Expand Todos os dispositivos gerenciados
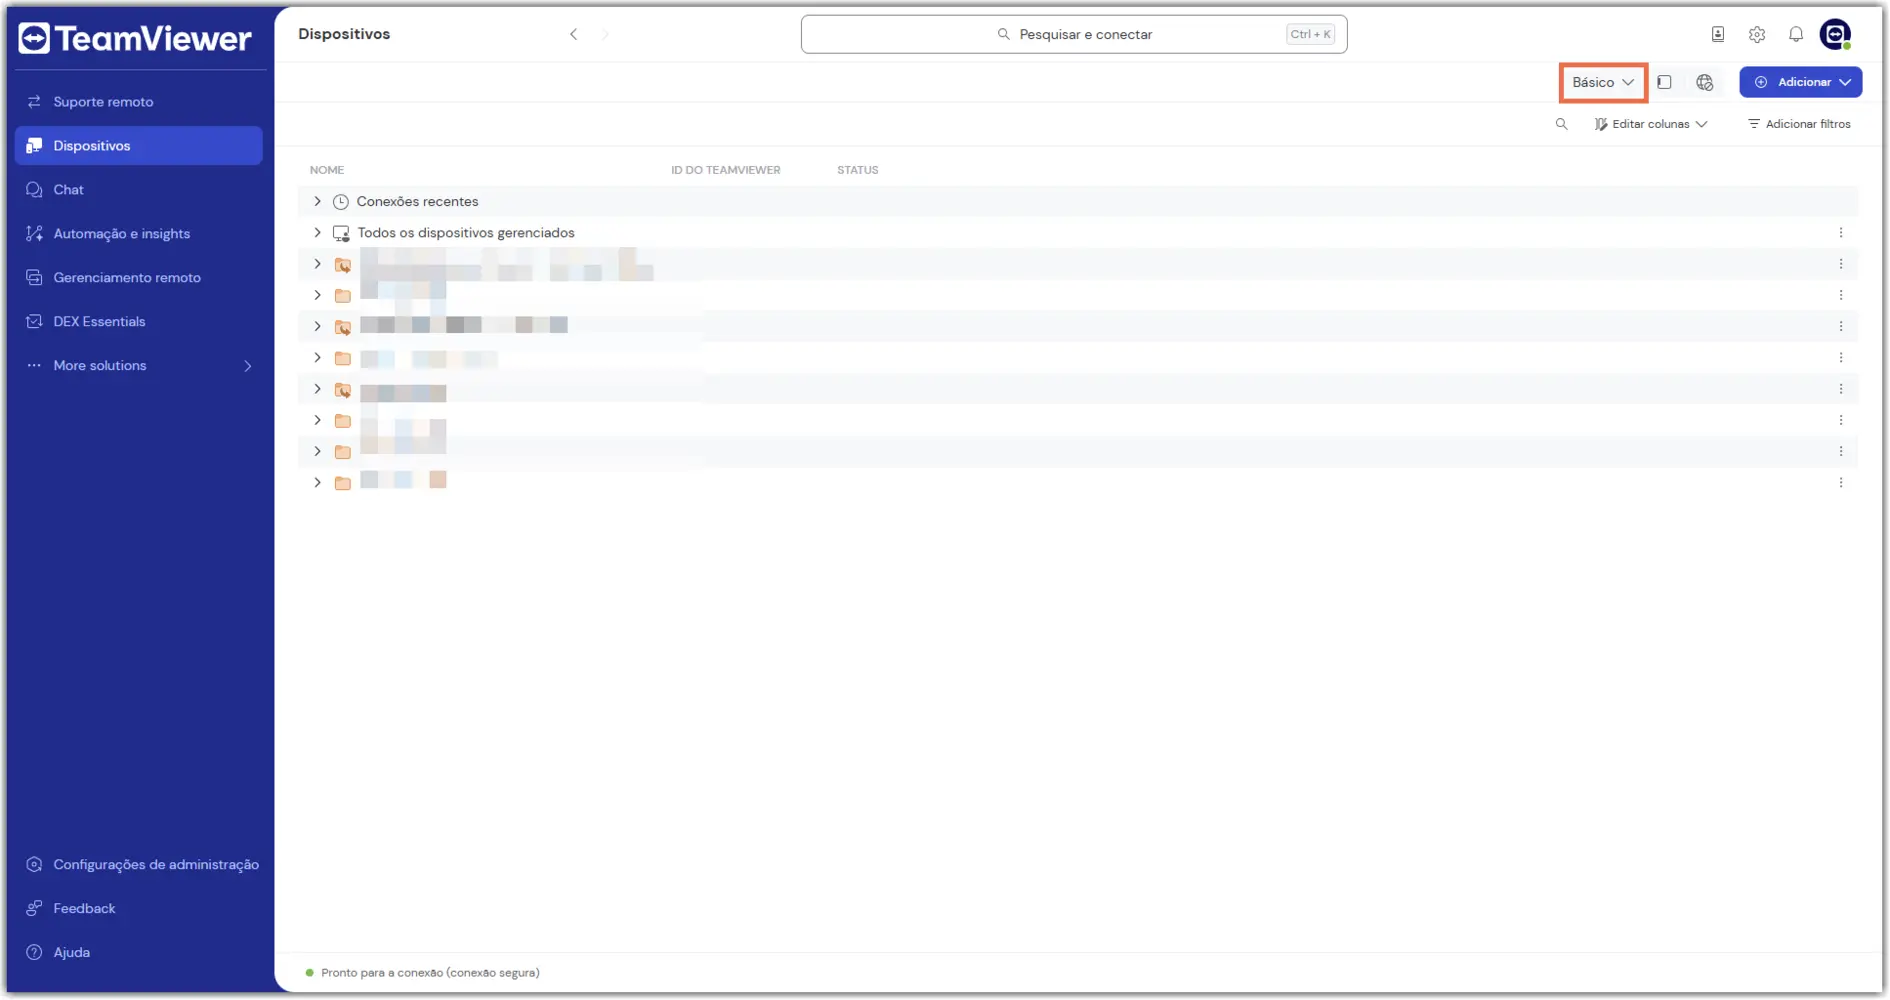The width and height of the screenshot is (1890, 1000). pyautogui.click(x=317, y=233)
